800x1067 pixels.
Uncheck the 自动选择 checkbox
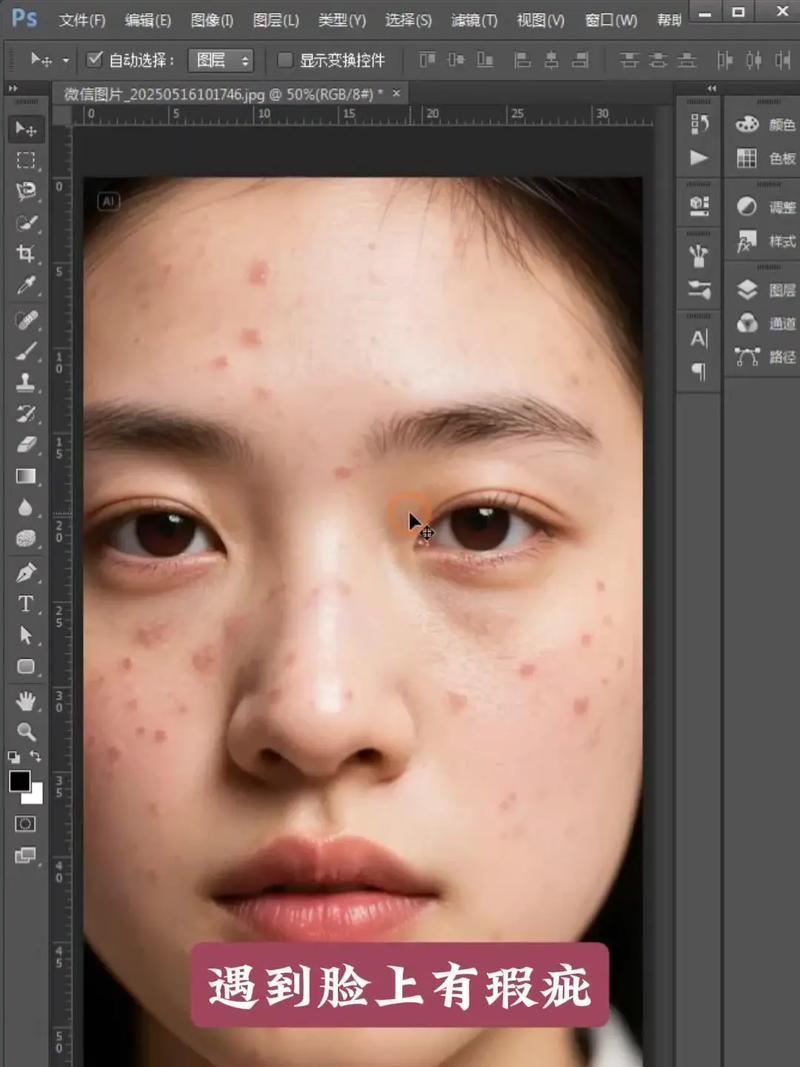click(x=95, y=59)
